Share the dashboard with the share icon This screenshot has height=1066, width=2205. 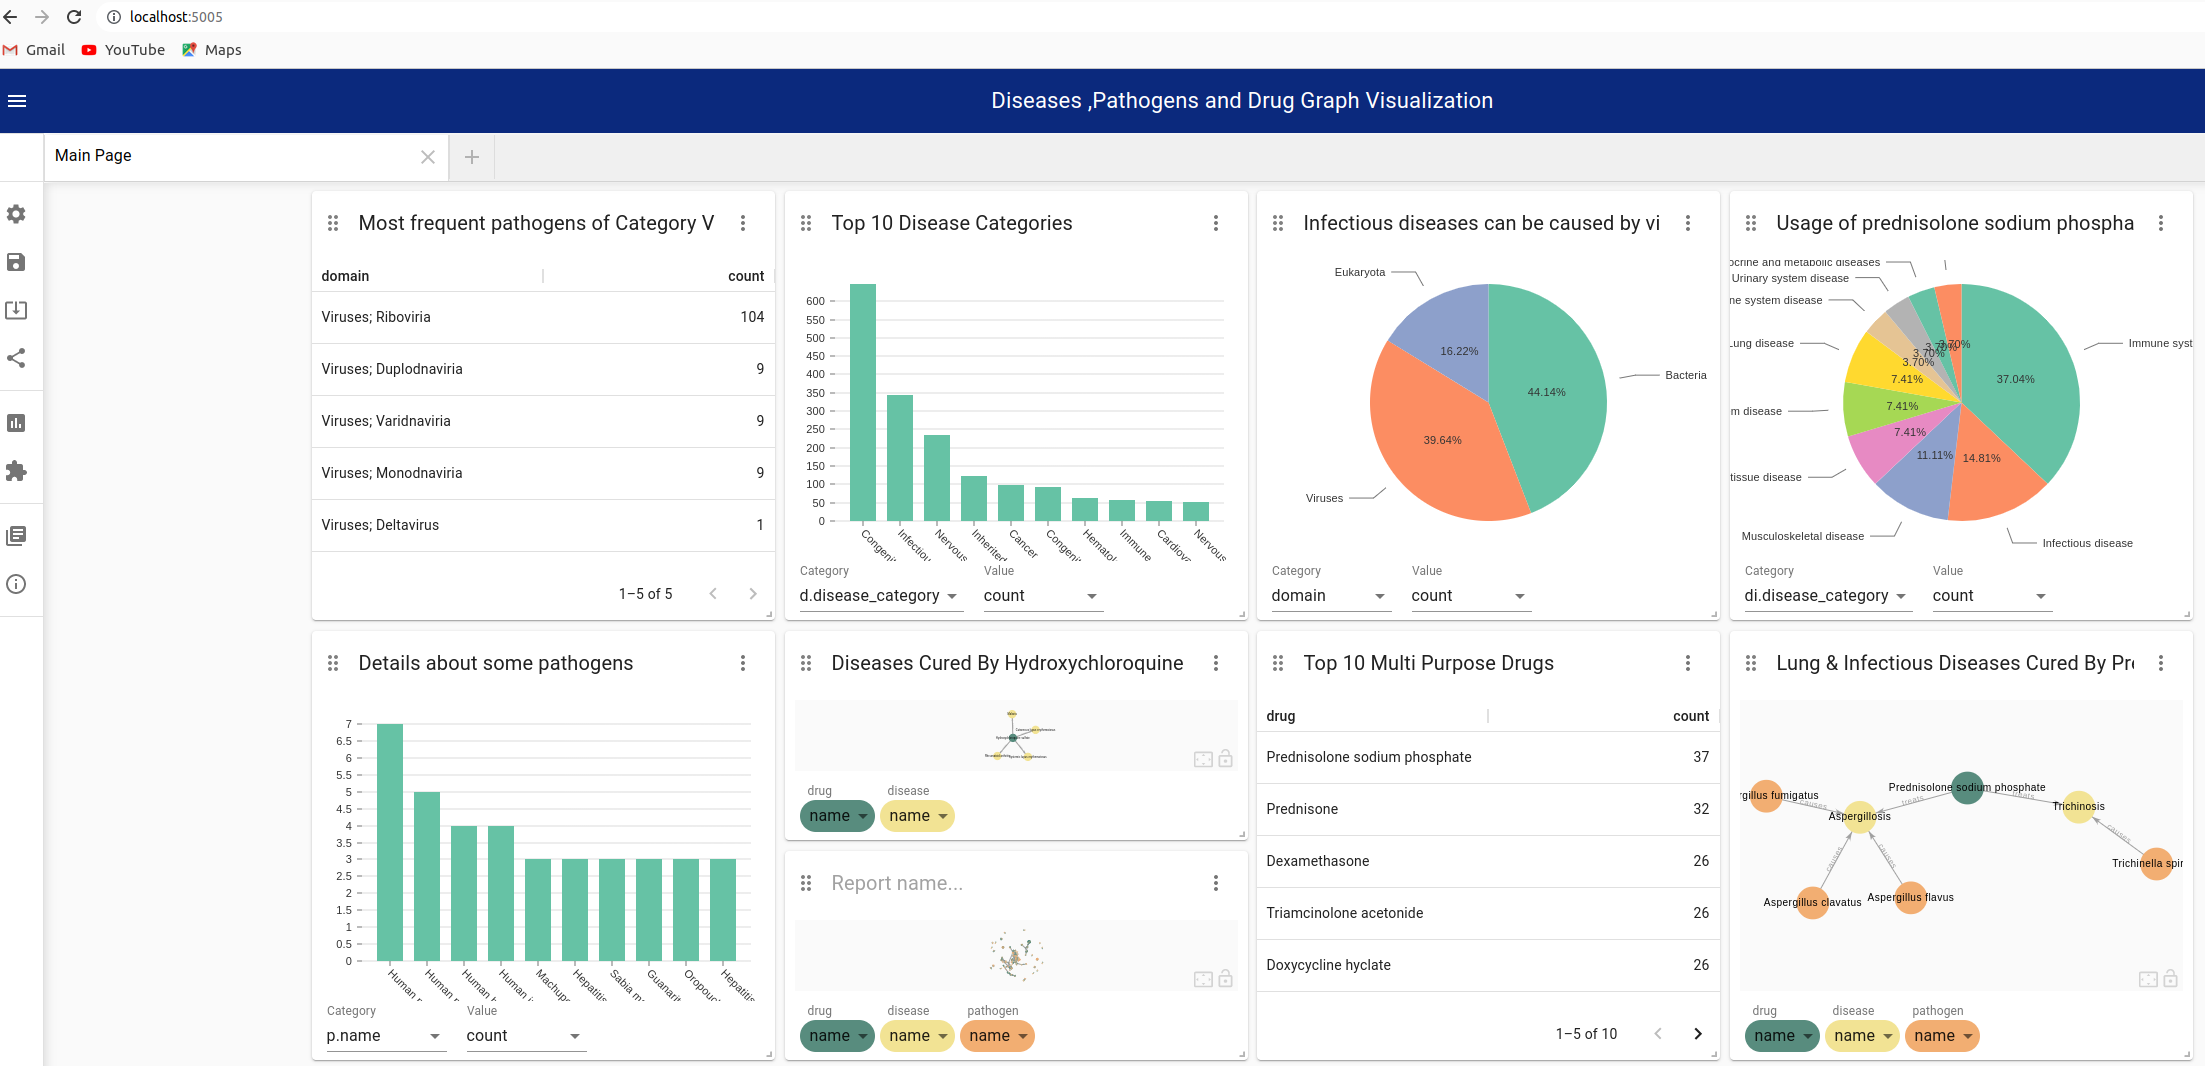pos(16,358)
